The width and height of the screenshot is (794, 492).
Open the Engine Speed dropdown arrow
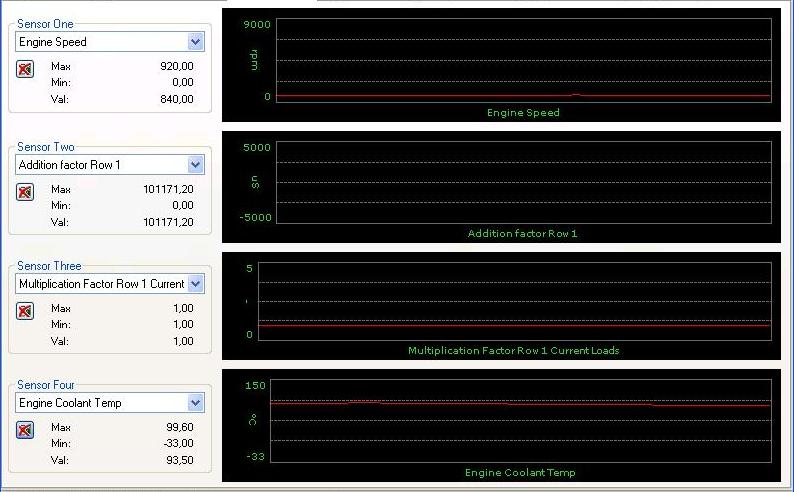[x=195, y=42]
